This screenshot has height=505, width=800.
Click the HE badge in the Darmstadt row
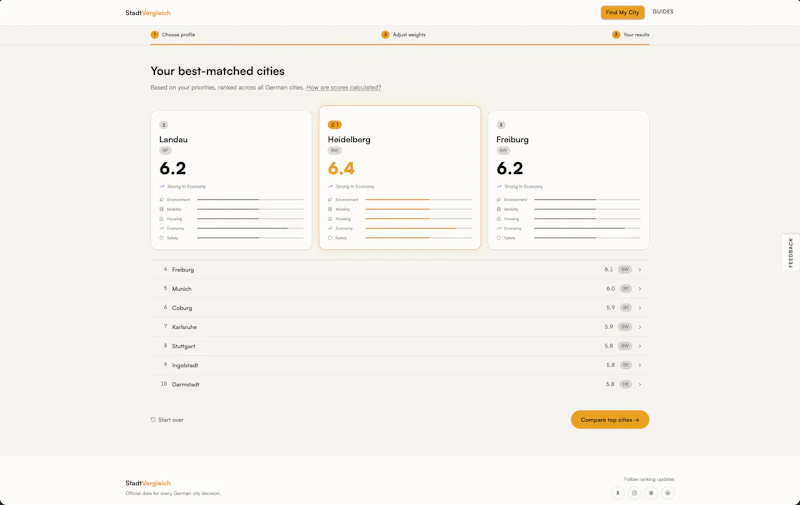(626, 384)
